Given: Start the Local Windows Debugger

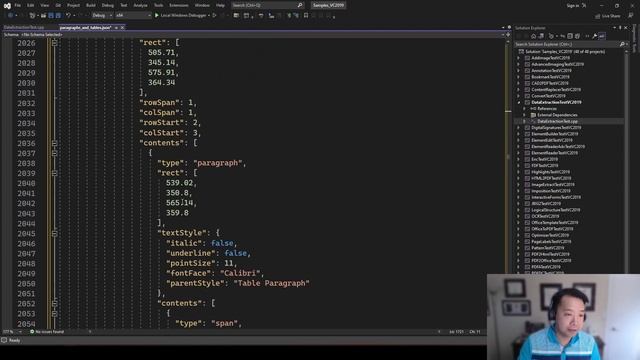Looking at the screenshot, I should tap(182, 16).
